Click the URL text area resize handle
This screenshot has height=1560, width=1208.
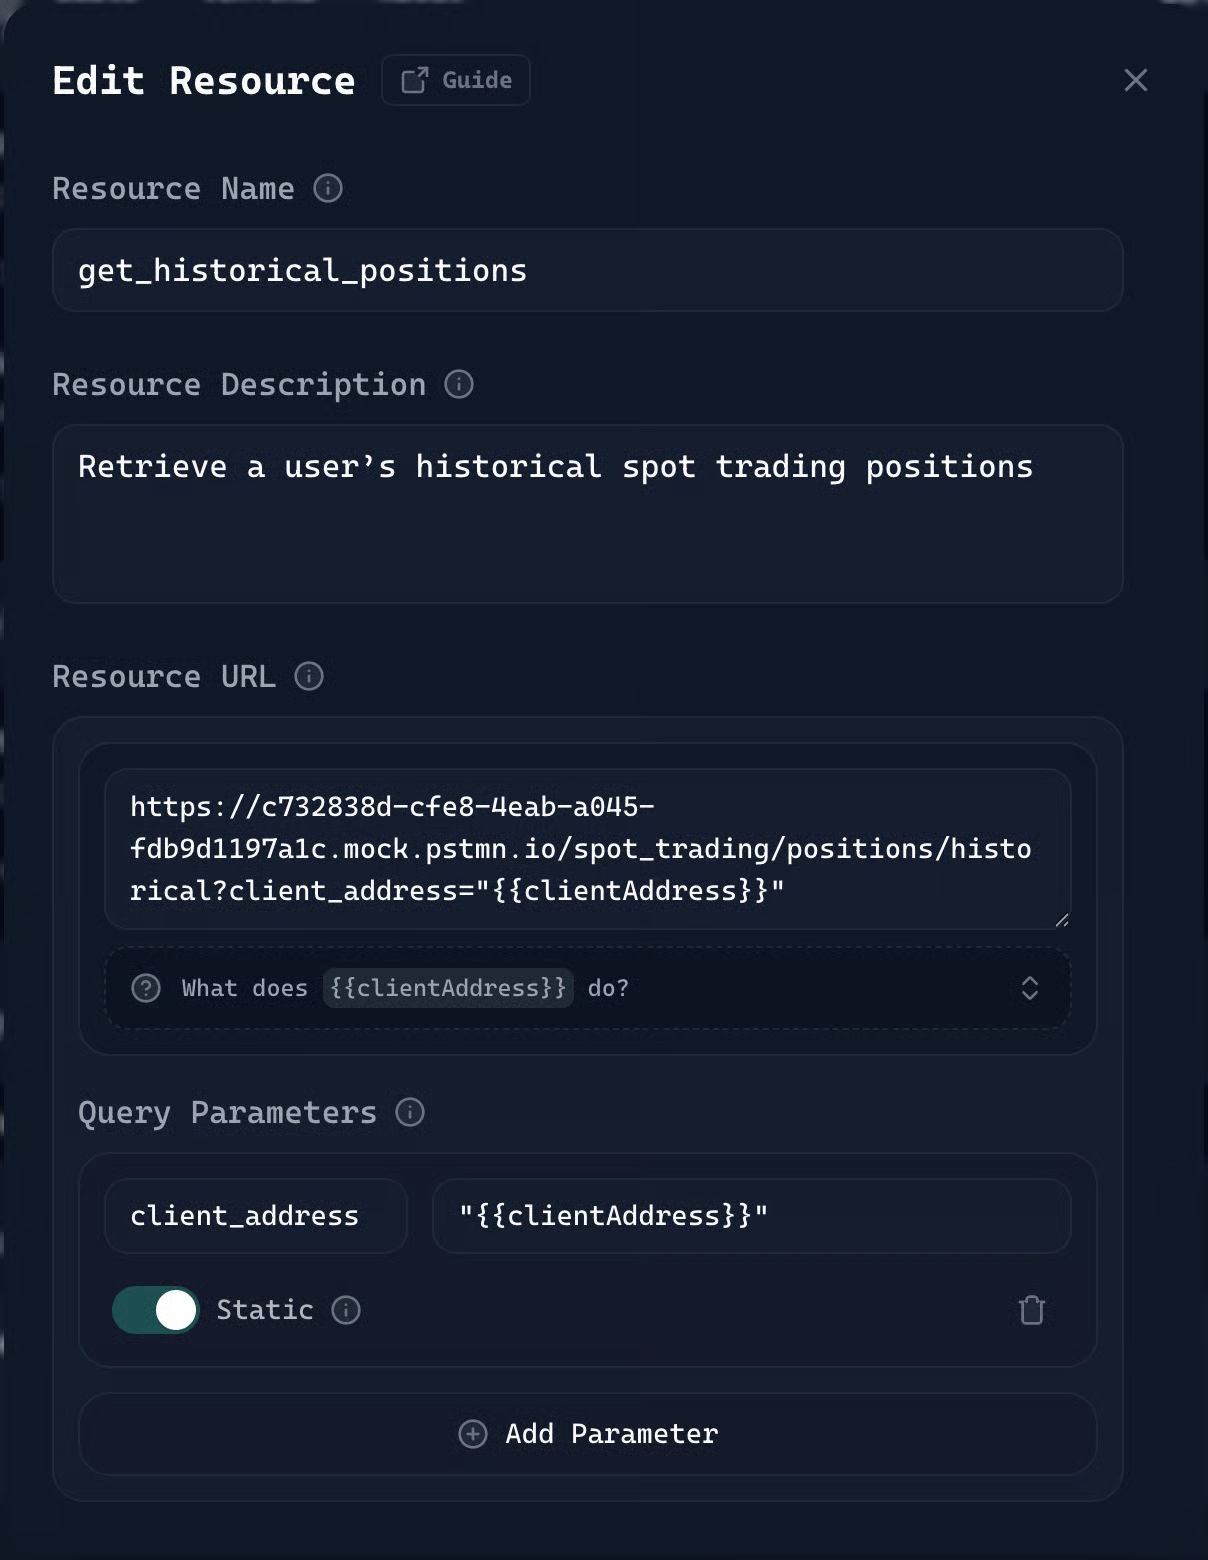tap(1062, 920)
